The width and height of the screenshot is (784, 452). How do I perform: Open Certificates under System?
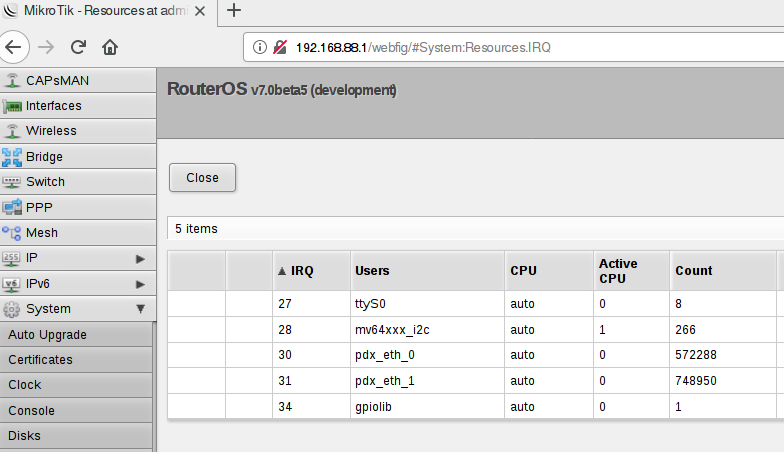pos(76,360)
